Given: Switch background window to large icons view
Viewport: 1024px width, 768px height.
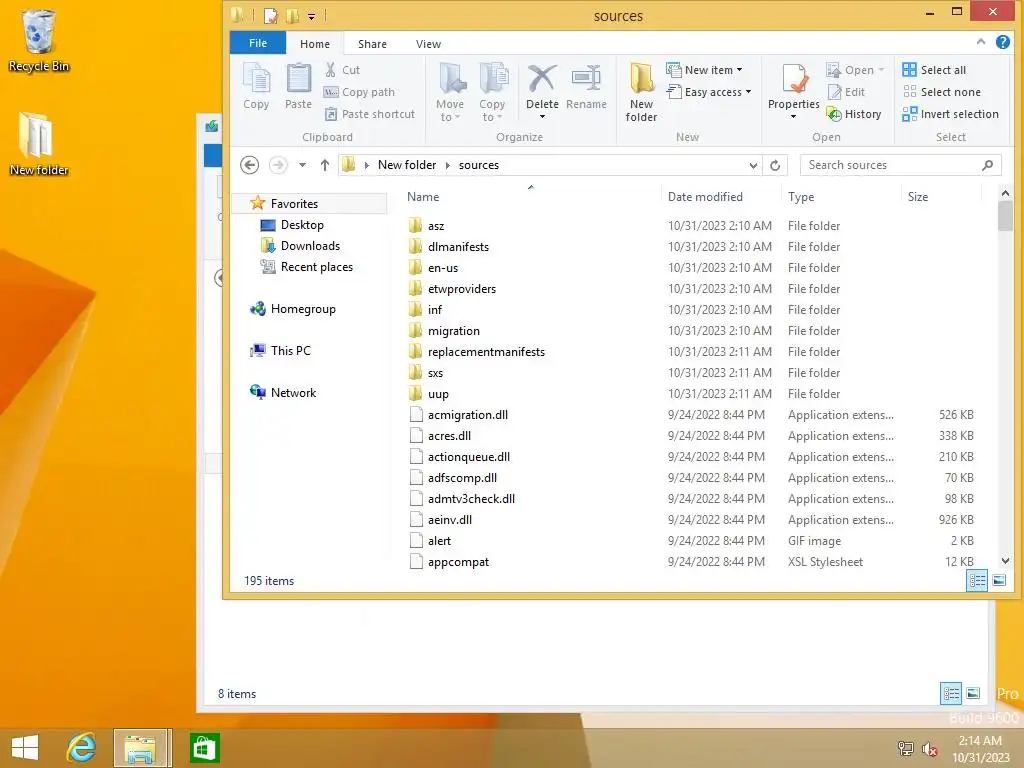Looking at the screenshot, I should (972, 694).
